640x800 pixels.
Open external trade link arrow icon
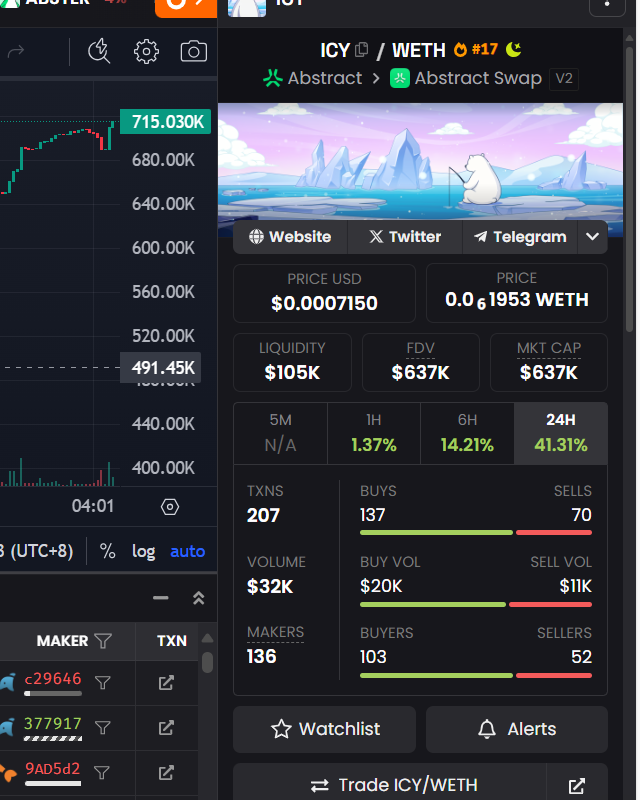[577, 786]
